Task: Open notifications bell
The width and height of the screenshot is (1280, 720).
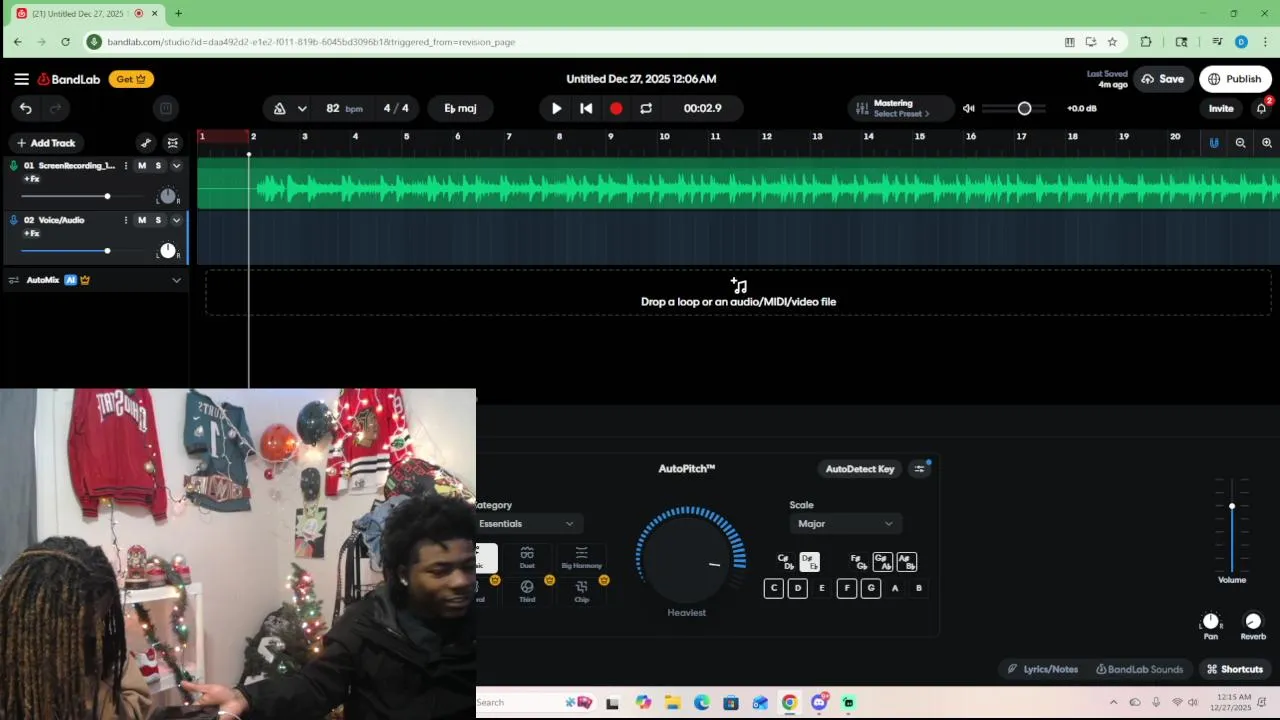Action: 1261,108
